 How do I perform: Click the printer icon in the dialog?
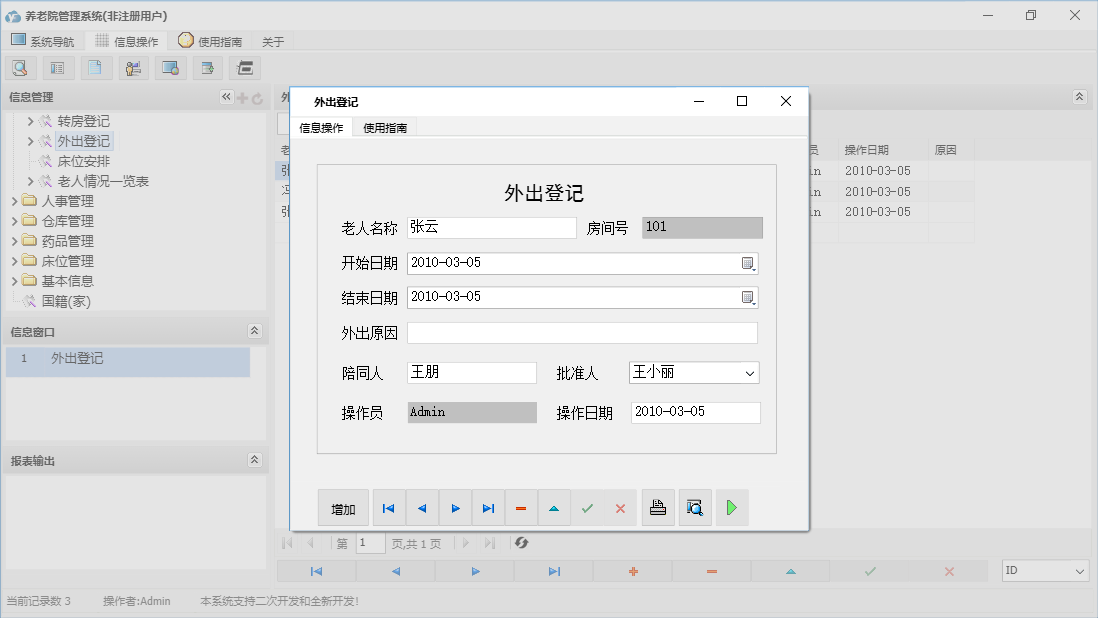658,507
